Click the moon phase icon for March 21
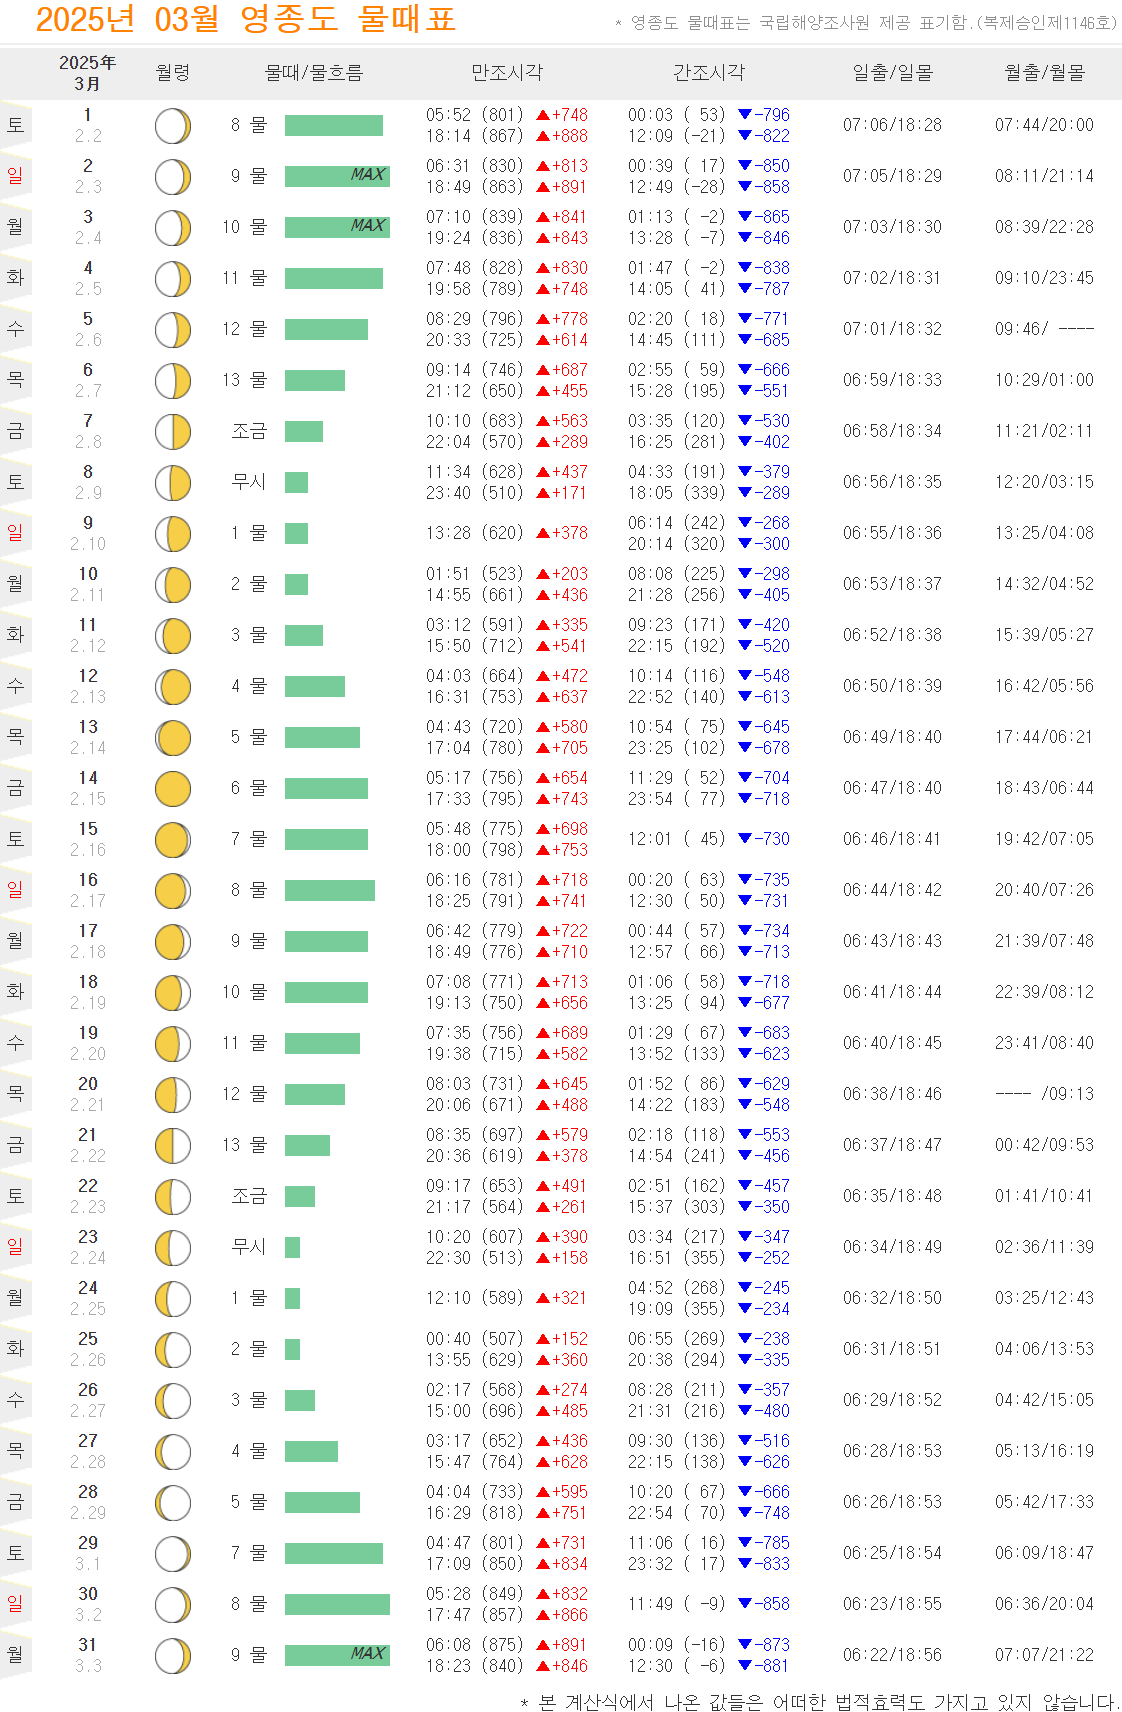Viewport: 1122px width, 1712px height. [173, 1146]
